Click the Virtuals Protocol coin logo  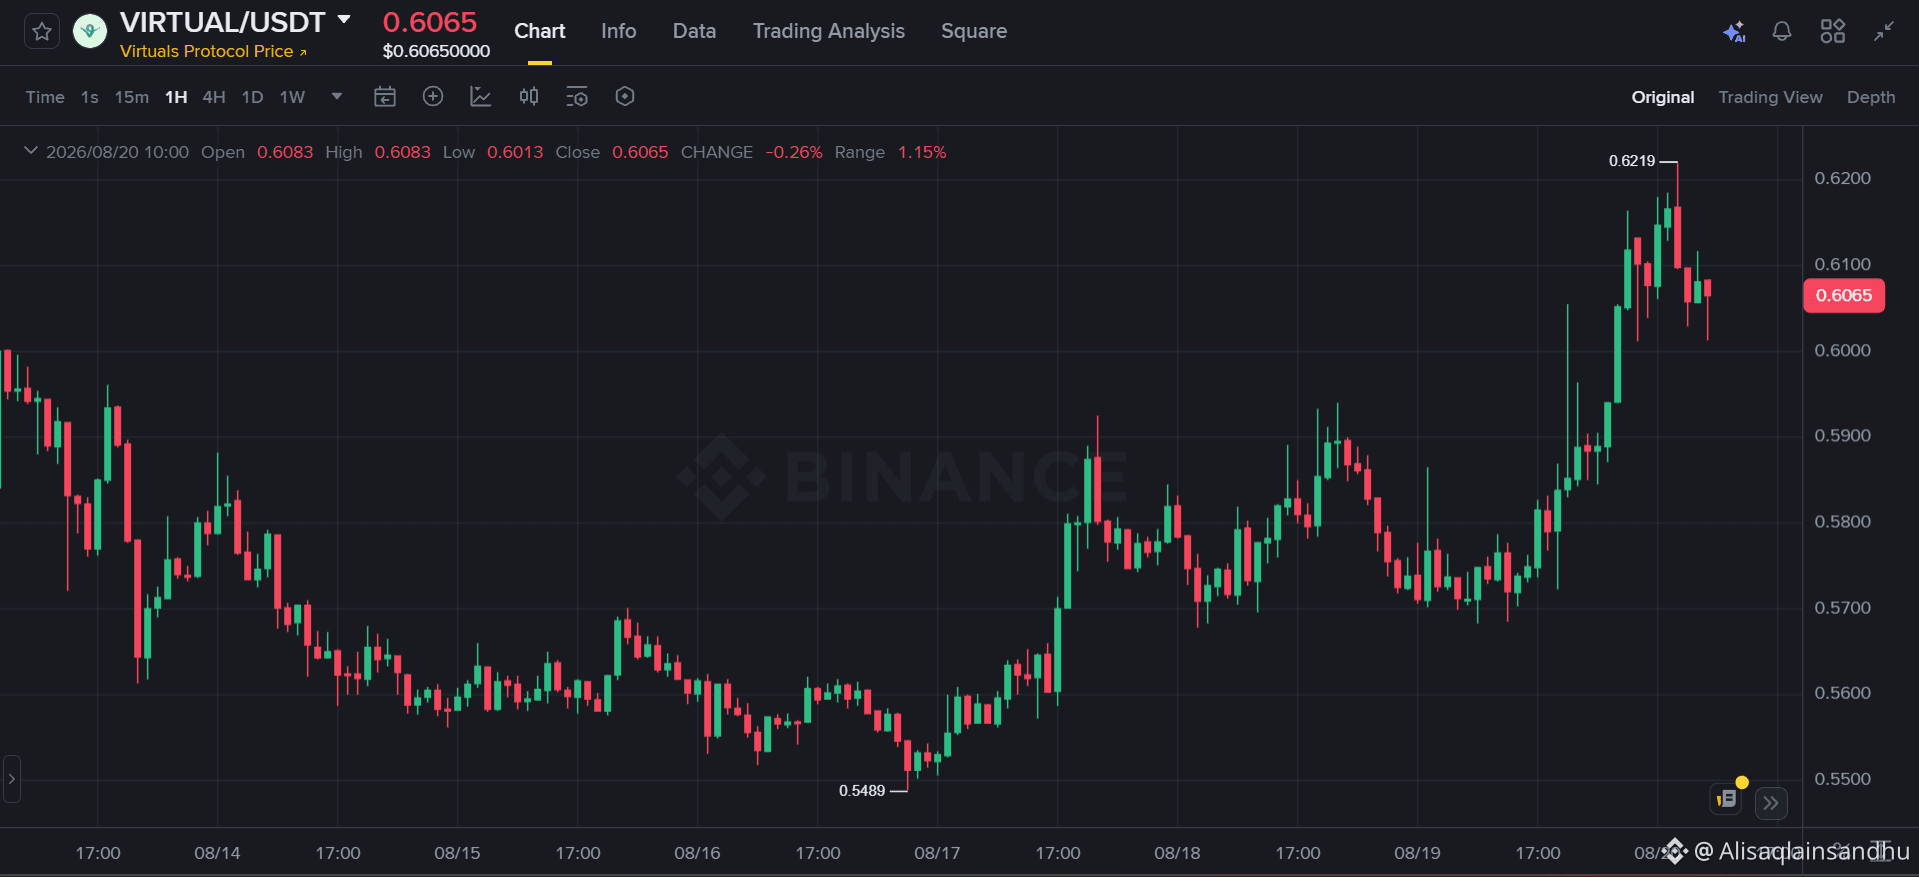click(90, 32)
